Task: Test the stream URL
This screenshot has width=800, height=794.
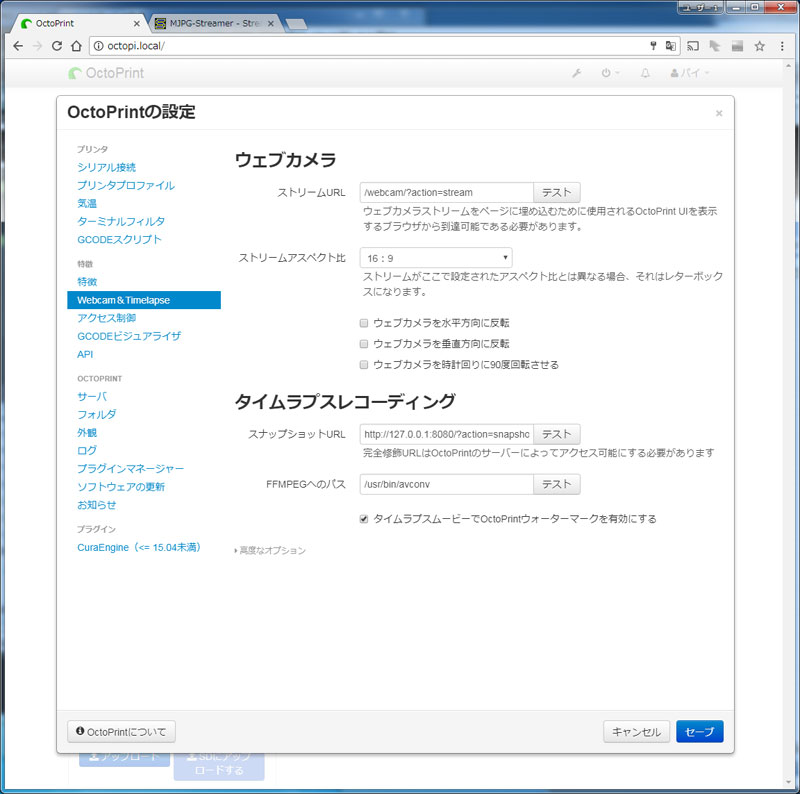Action: (x=557, y=192)
